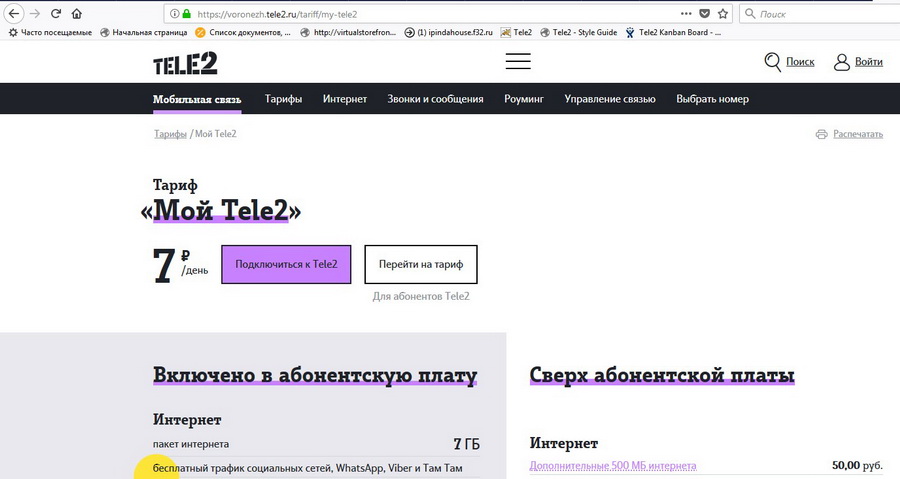Open the hamburger menu
The image size is (900, 479).
tap(518, 61)
